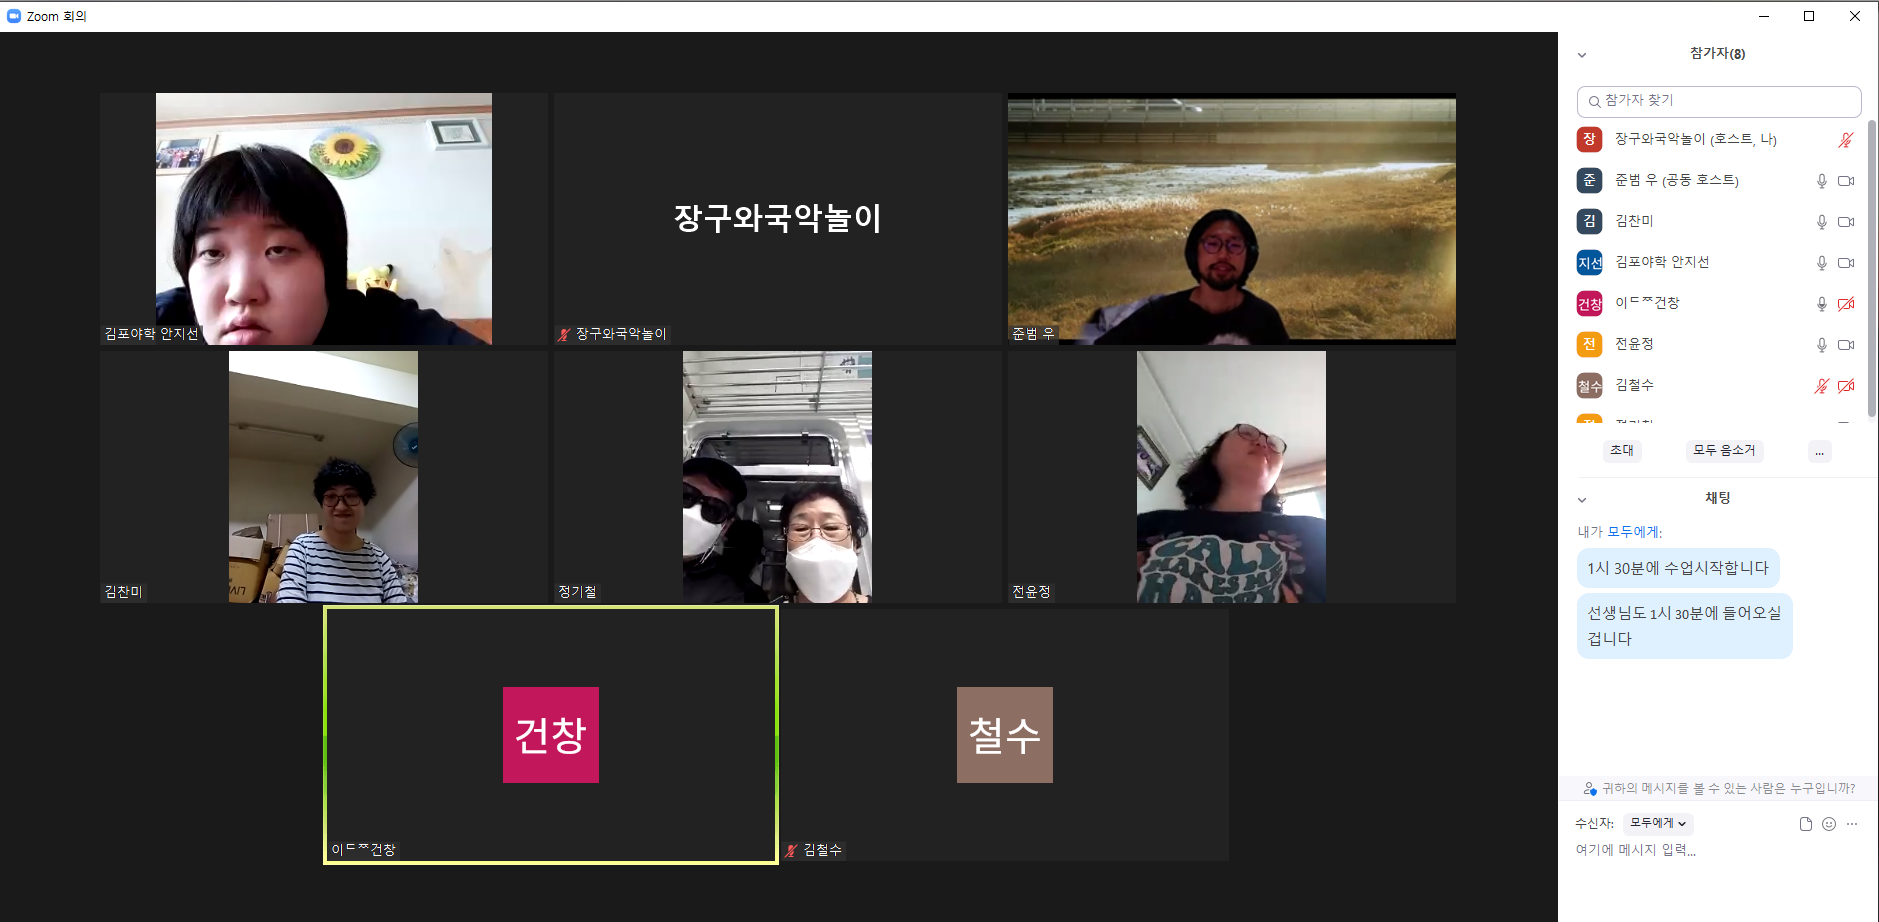Select the 철수 avatar tile

(x=1005, y=735)
